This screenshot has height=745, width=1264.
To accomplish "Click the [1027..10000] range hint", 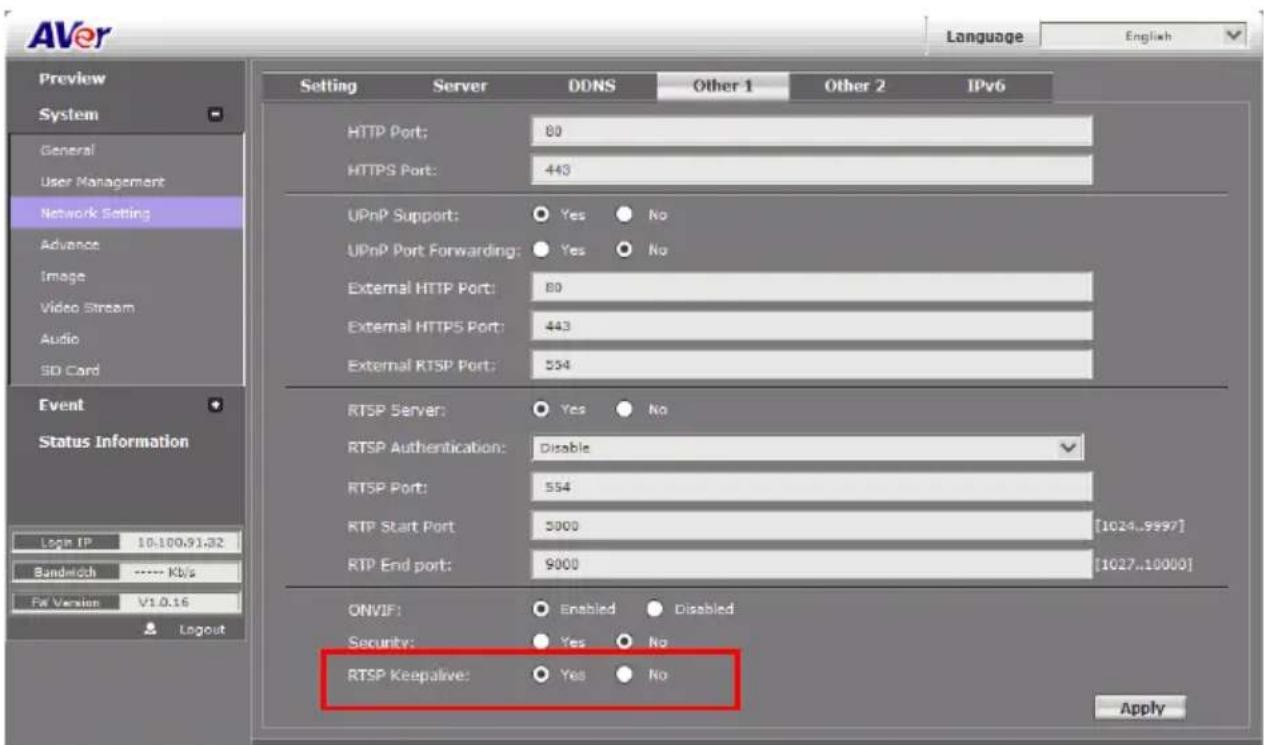I will tap(1145, 566).
